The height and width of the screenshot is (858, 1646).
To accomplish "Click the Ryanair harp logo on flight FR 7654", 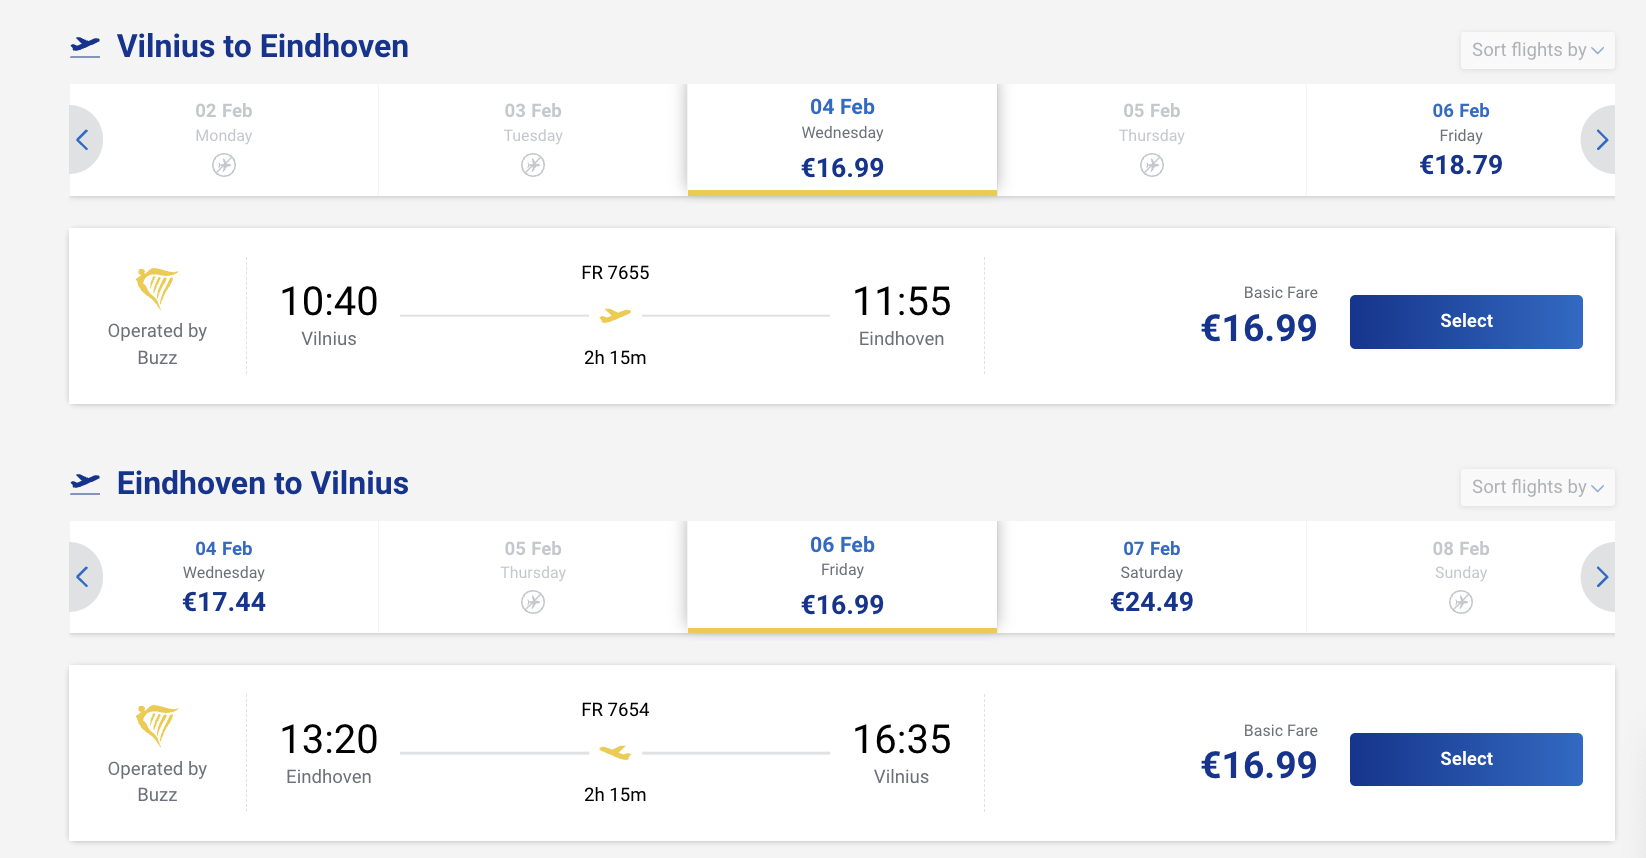I will [x=157, y=725].
